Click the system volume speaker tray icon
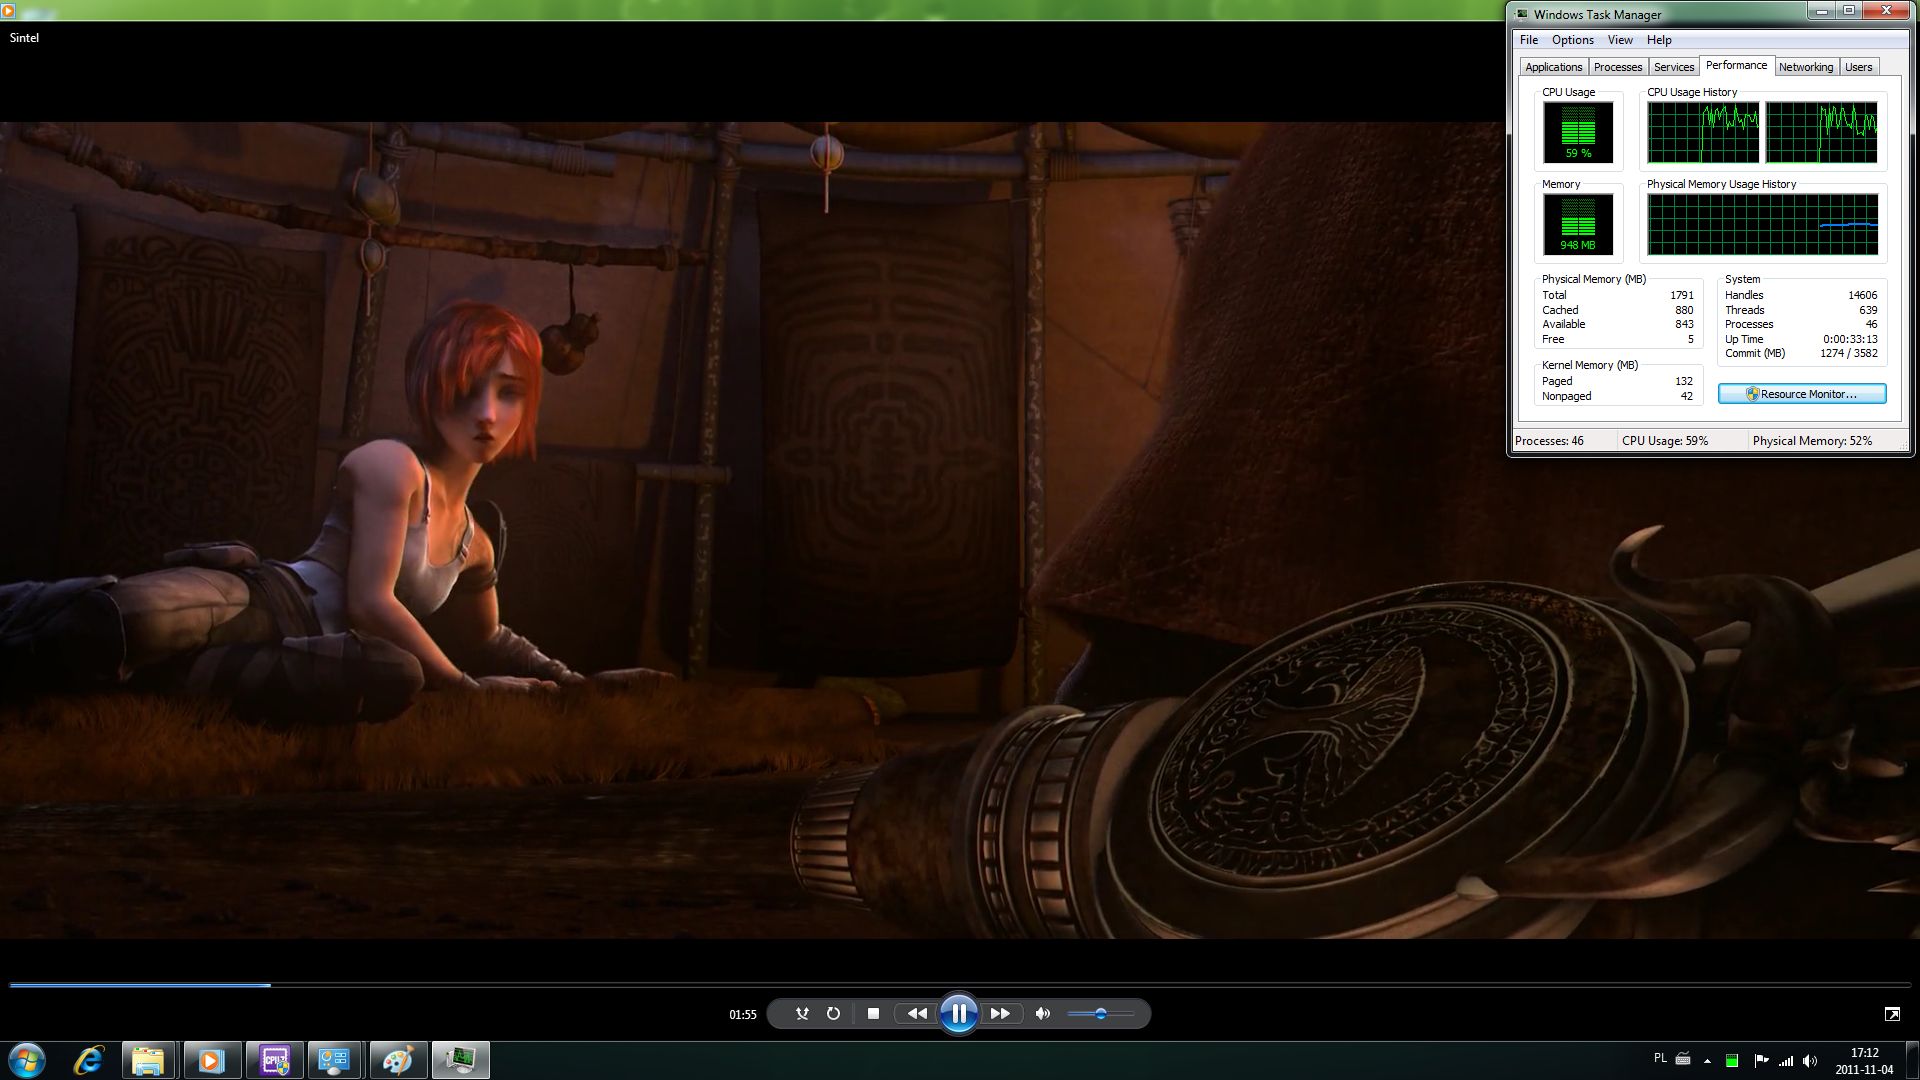This screenshot has width=1920, height=1080. [1810, 1061]
